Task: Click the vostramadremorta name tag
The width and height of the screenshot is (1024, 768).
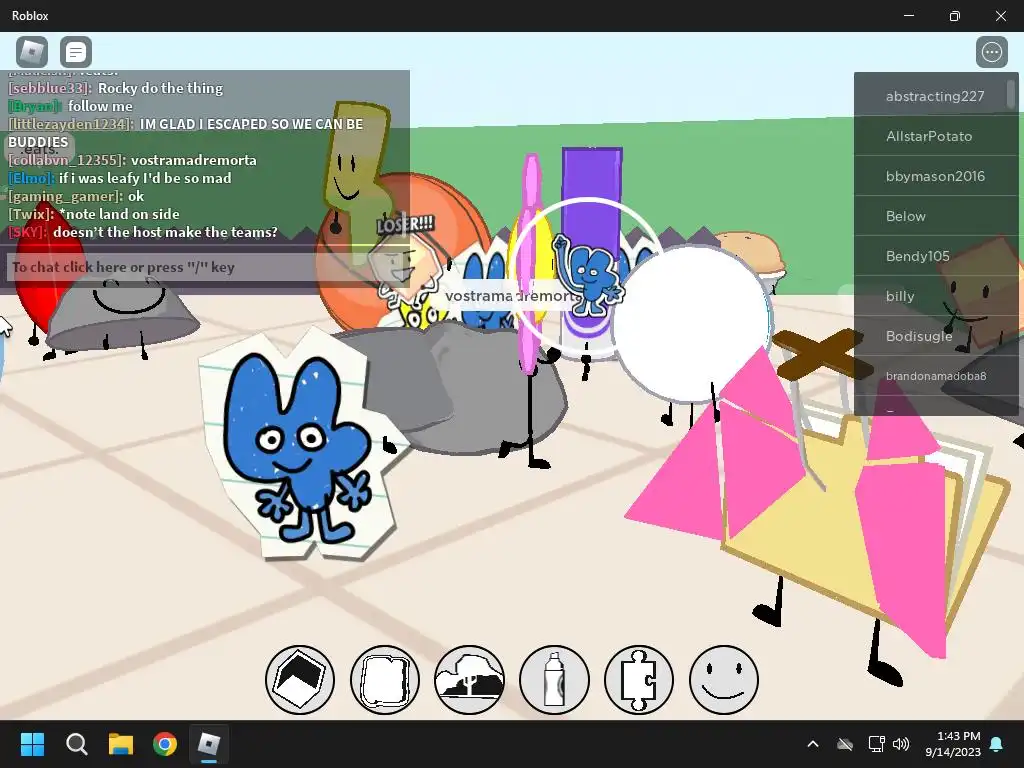Action: (x=513, y=296)
